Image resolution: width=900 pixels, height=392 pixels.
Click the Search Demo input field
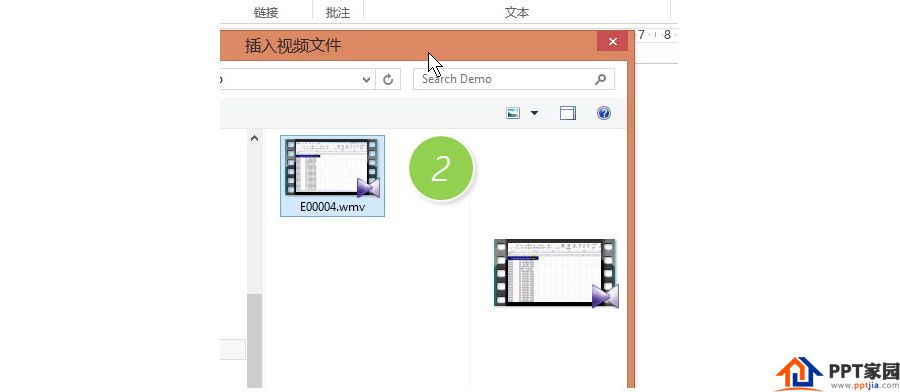(514, 79)
